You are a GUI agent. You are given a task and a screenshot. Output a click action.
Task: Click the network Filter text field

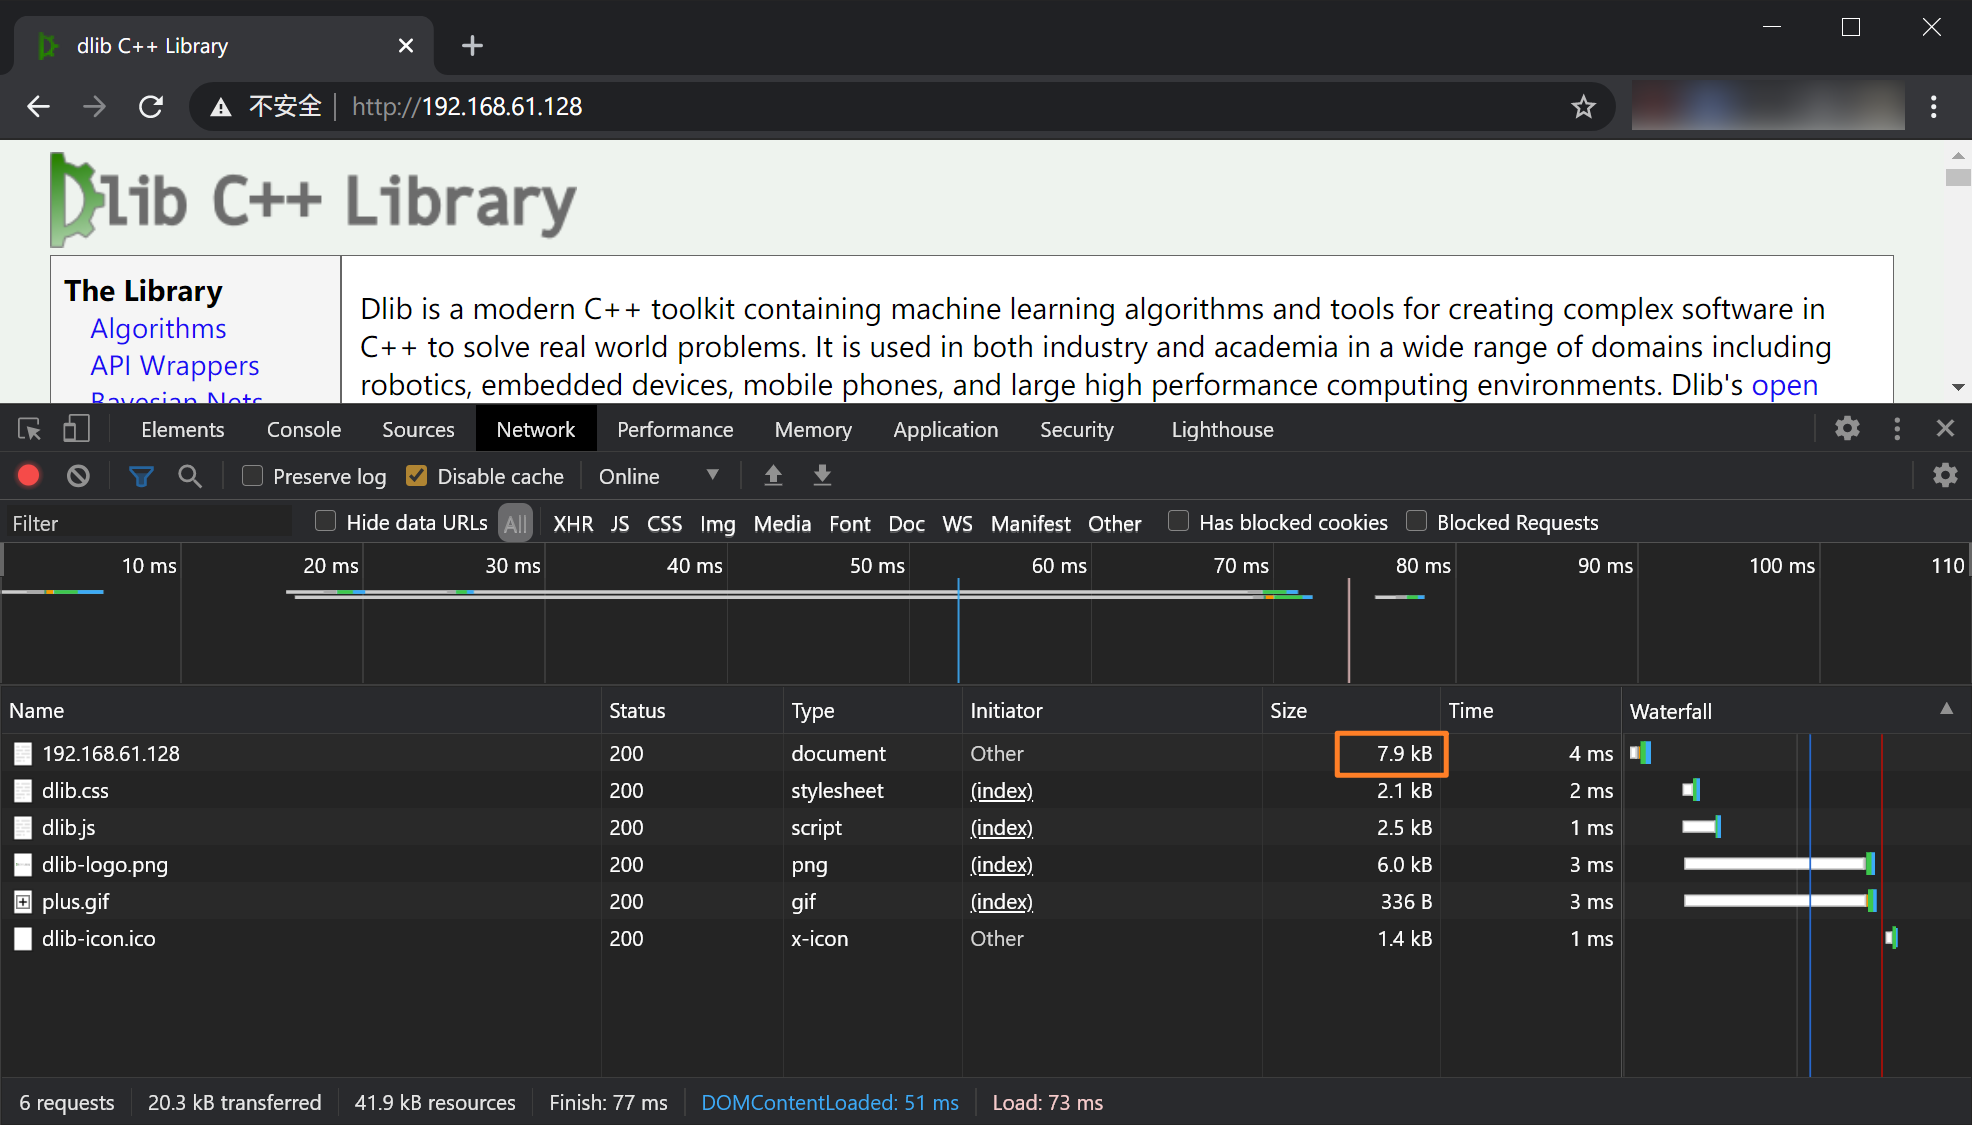[150, 523]
